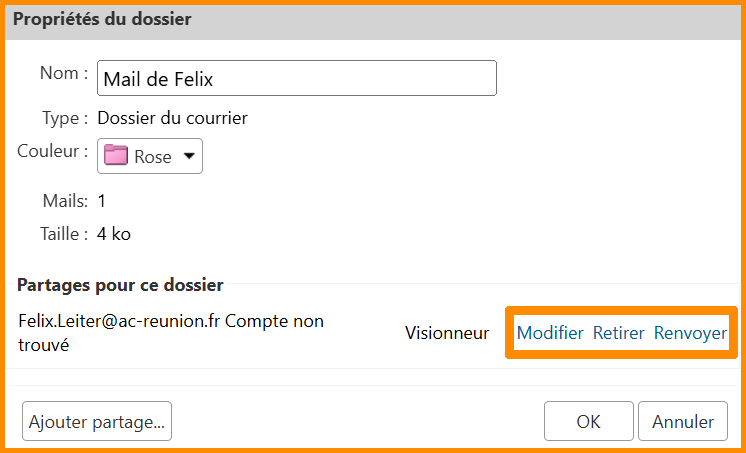The height and width of the screenshot is (453, 746).
Task: Click the Type label
Action: pos(65,118)
